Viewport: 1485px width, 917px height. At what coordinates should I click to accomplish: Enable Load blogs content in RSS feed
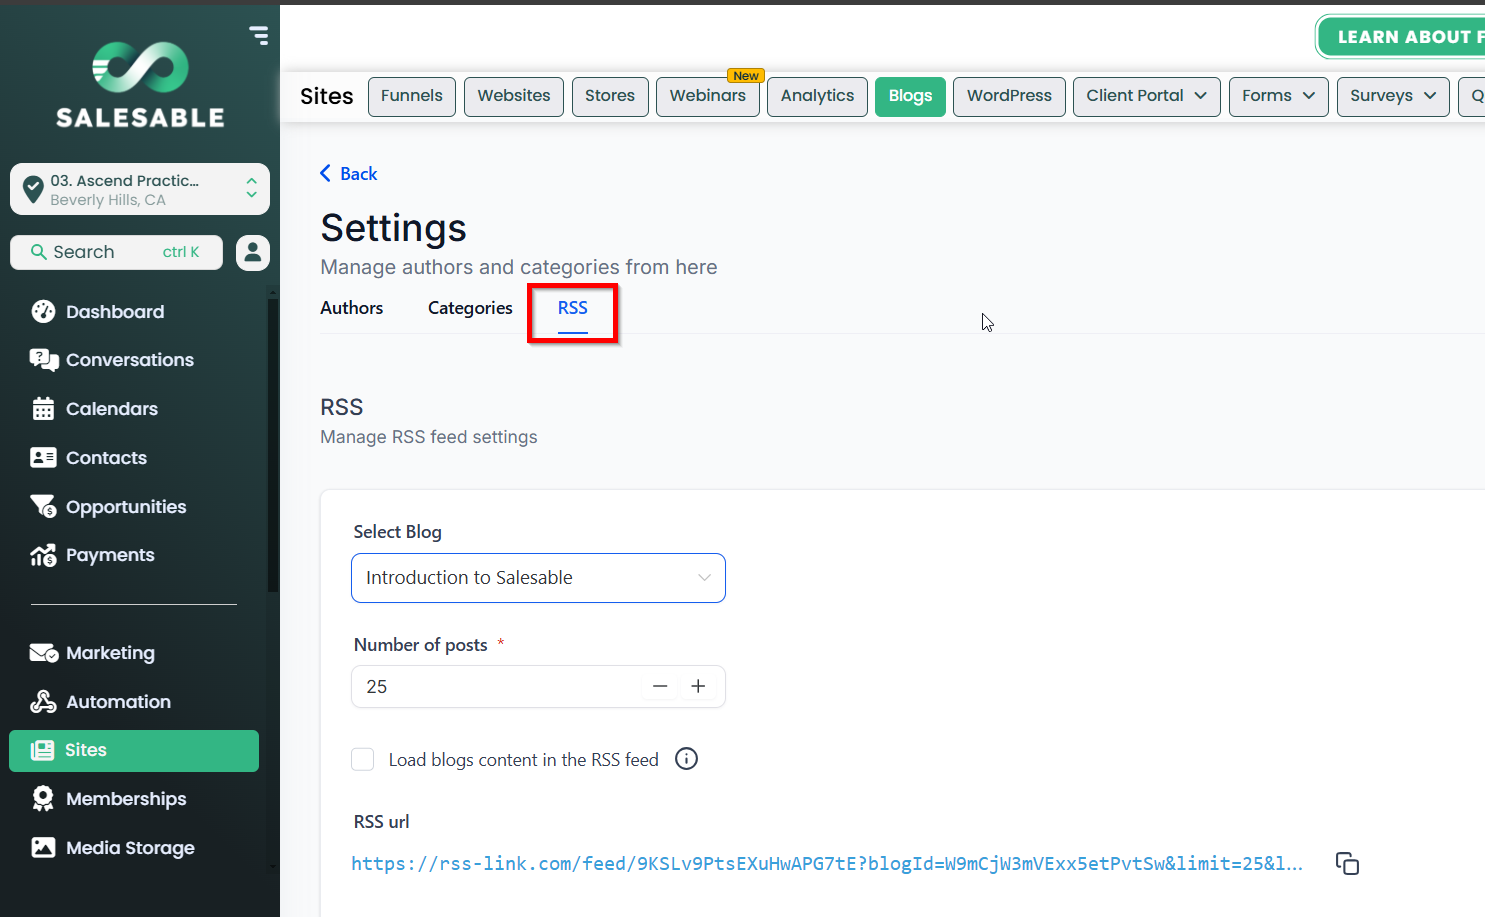click(362, 759)
